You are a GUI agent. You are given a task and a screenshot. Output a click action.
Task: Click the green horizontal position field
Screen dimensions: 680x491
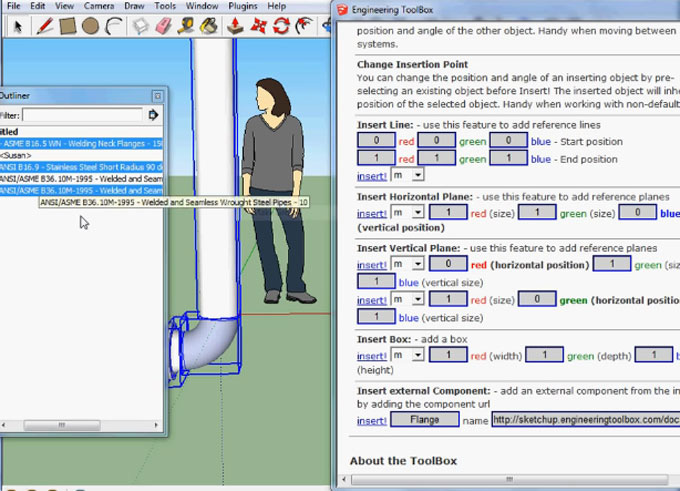(537, 299)
